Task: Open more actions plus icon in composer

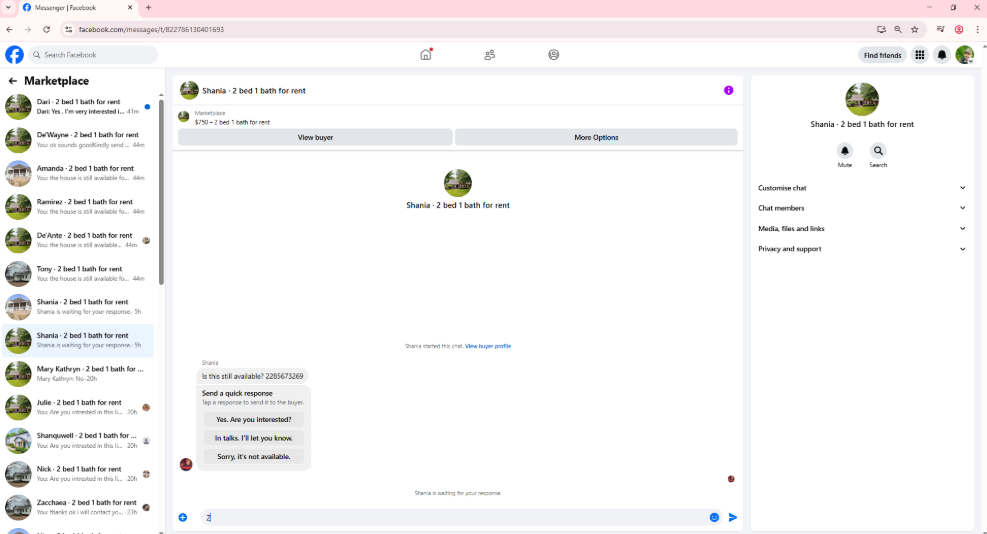Action: pos(183,518)
